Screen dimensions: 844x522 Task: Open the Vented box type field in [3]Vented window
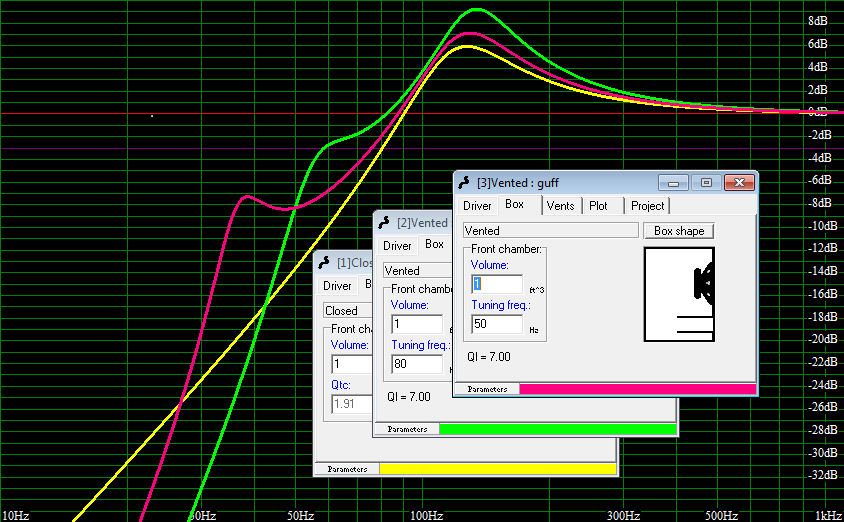click(x=550, y=231)
